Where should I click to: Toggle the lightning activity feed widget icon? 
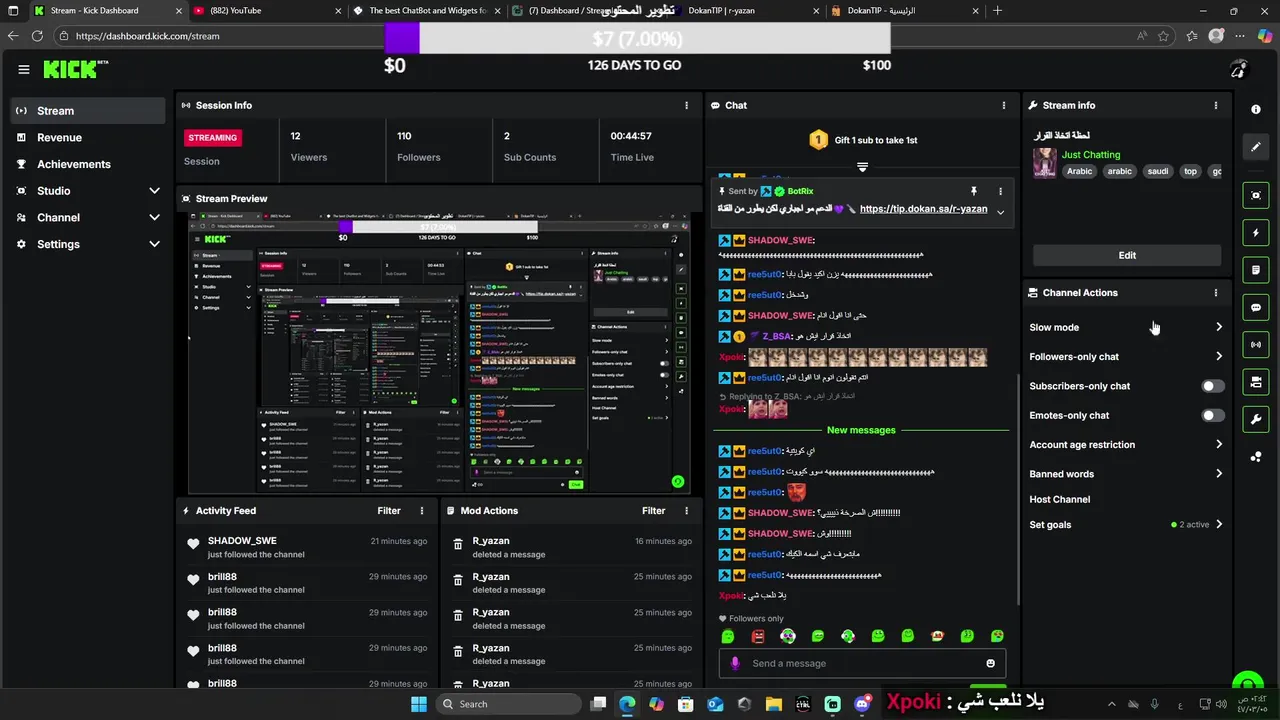point(1256,233)
